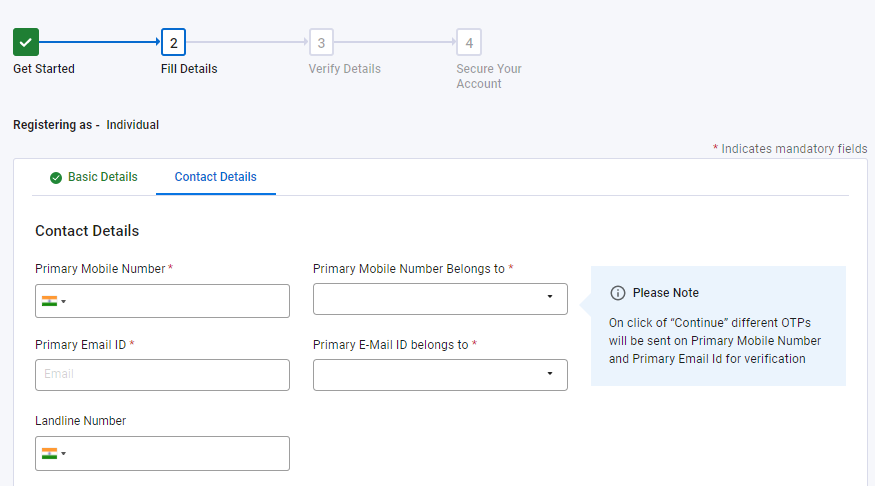The width and height of the screenshot is (875, 486).
Task: Focus the Primary Mobile Number input field
Action: (x=178, y=301)
